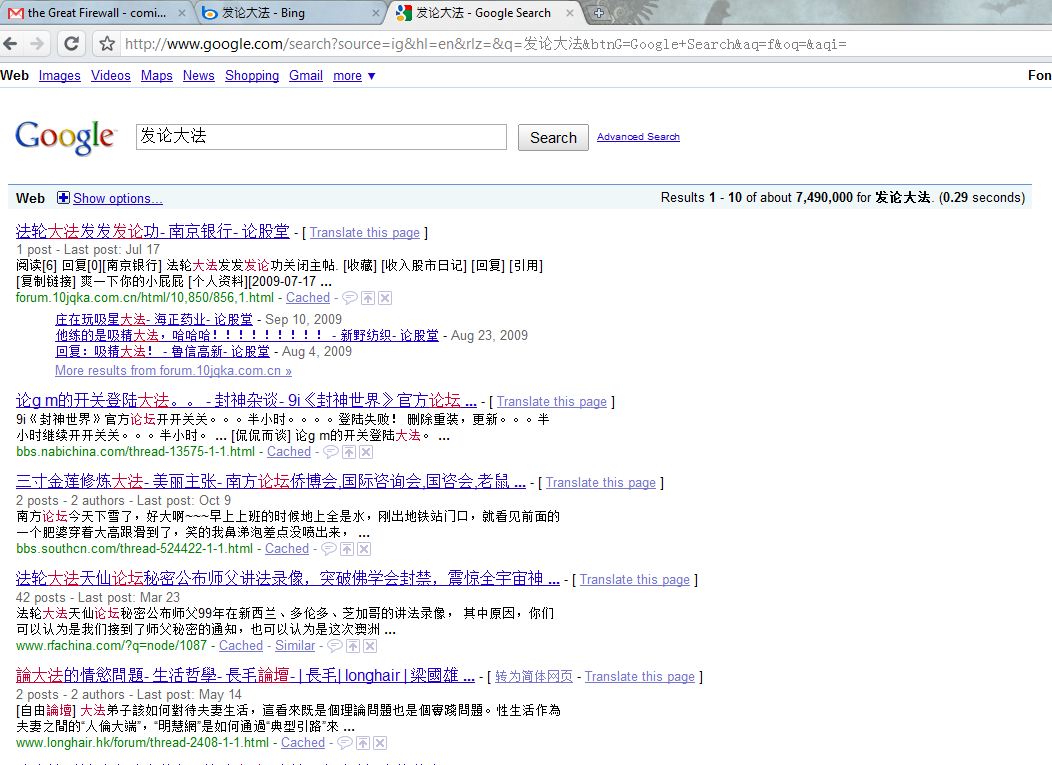This screenshot has height=765, width=1052.
Task: Bookmark the page with the star icon
Action: (107, 44)
